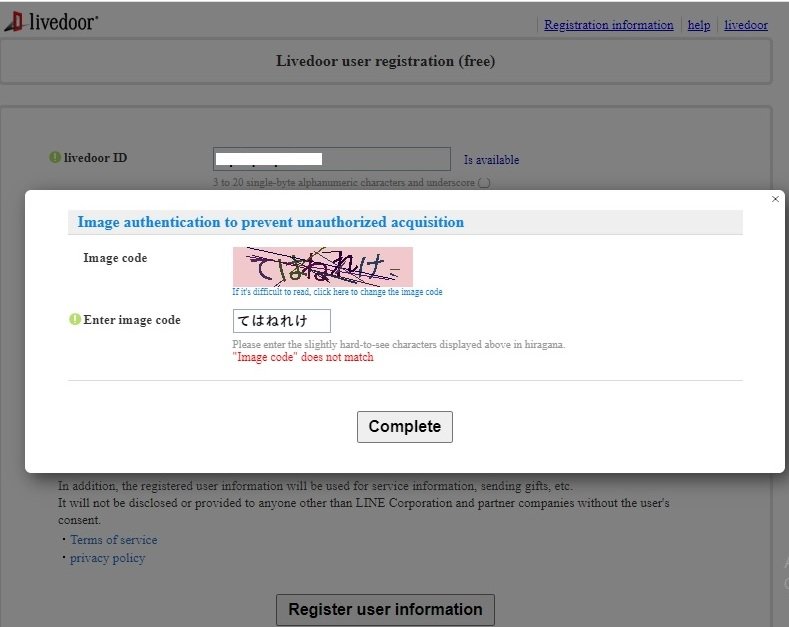Click the green alert icon beside livedoor ID

[x=55, y=158]
